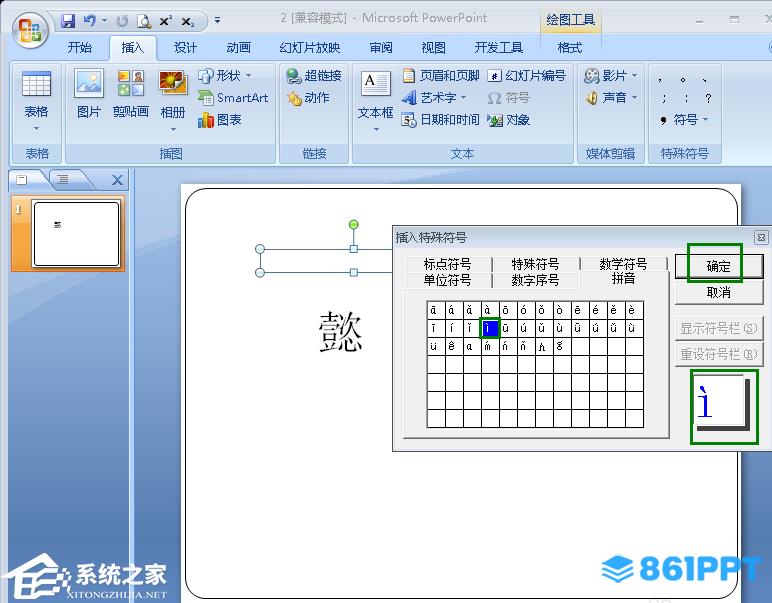This screenshot has width=772, height=603.
Task: Click the 懿 character on the slide
Action: [x=340, y=331]
